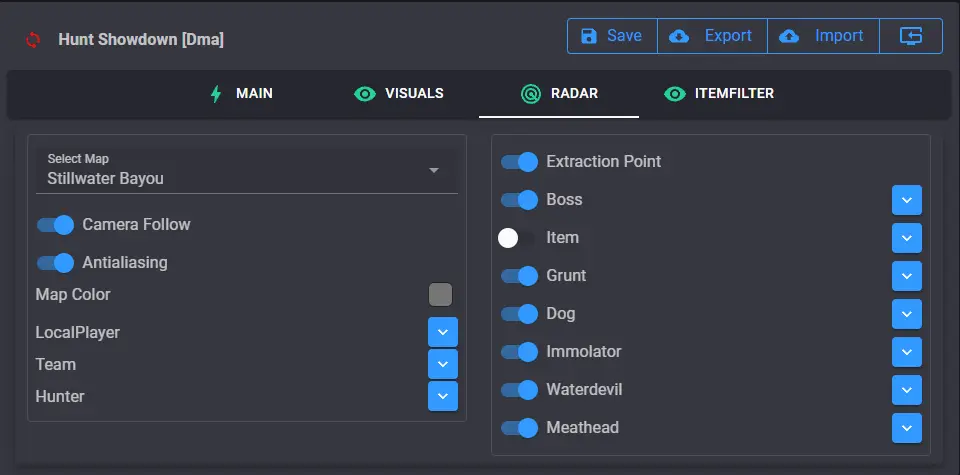Open the Select Map dropdown
The image size is (960, 475).
247,171
